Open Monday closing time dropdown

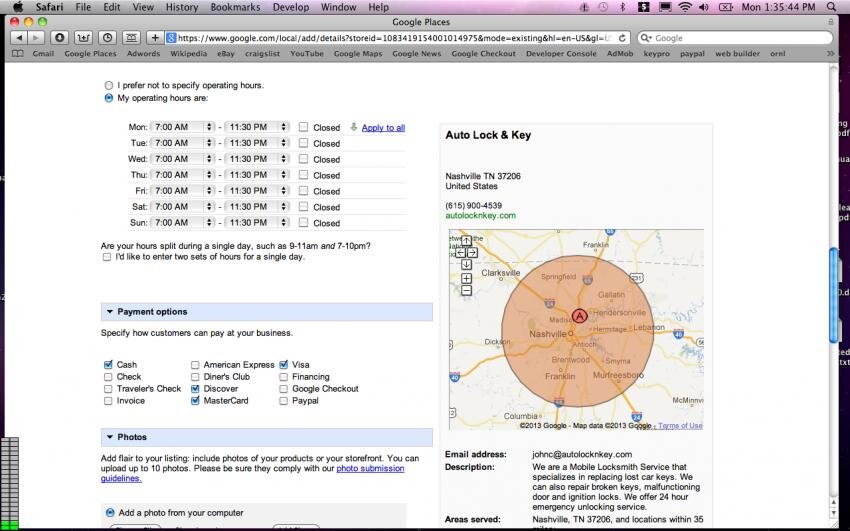[256, 127]
